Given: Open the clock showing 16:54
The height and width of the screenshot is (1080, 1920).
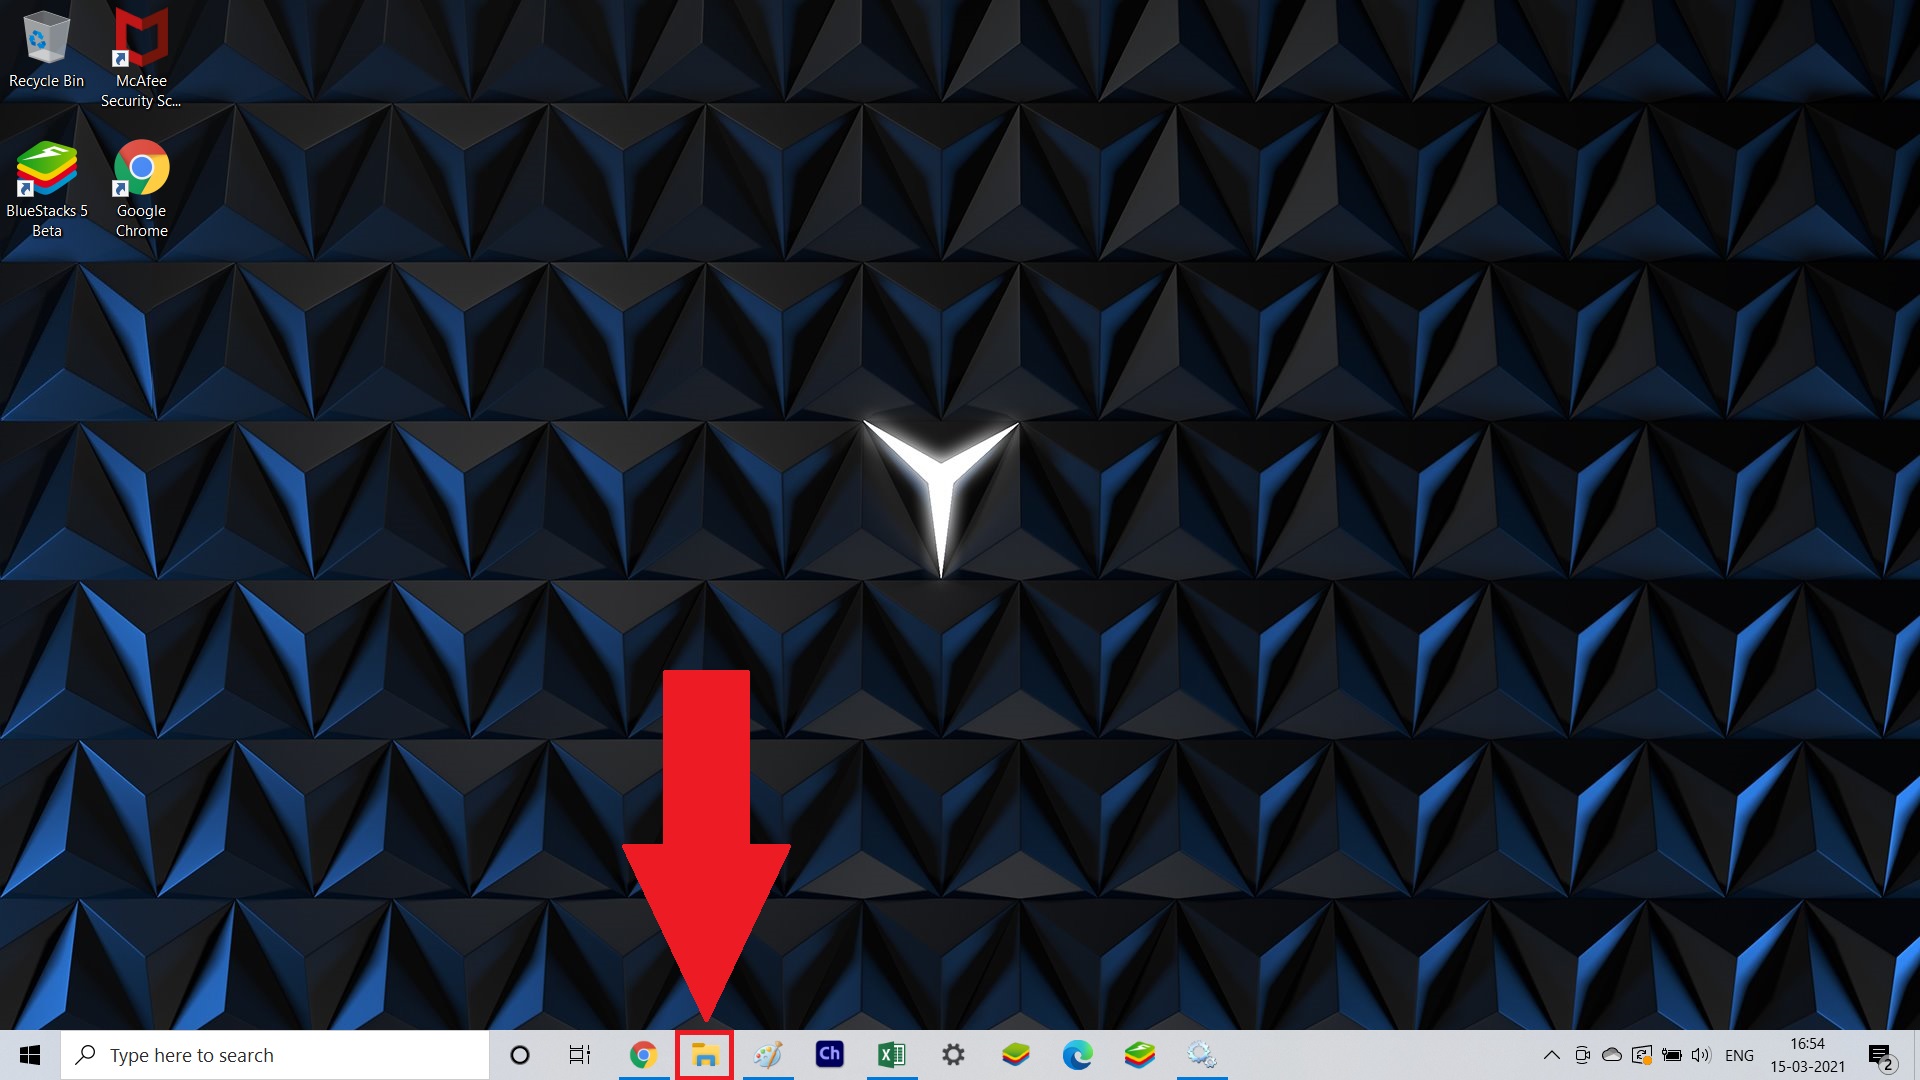Looking at the screenshot, I should [1807, 1055].
